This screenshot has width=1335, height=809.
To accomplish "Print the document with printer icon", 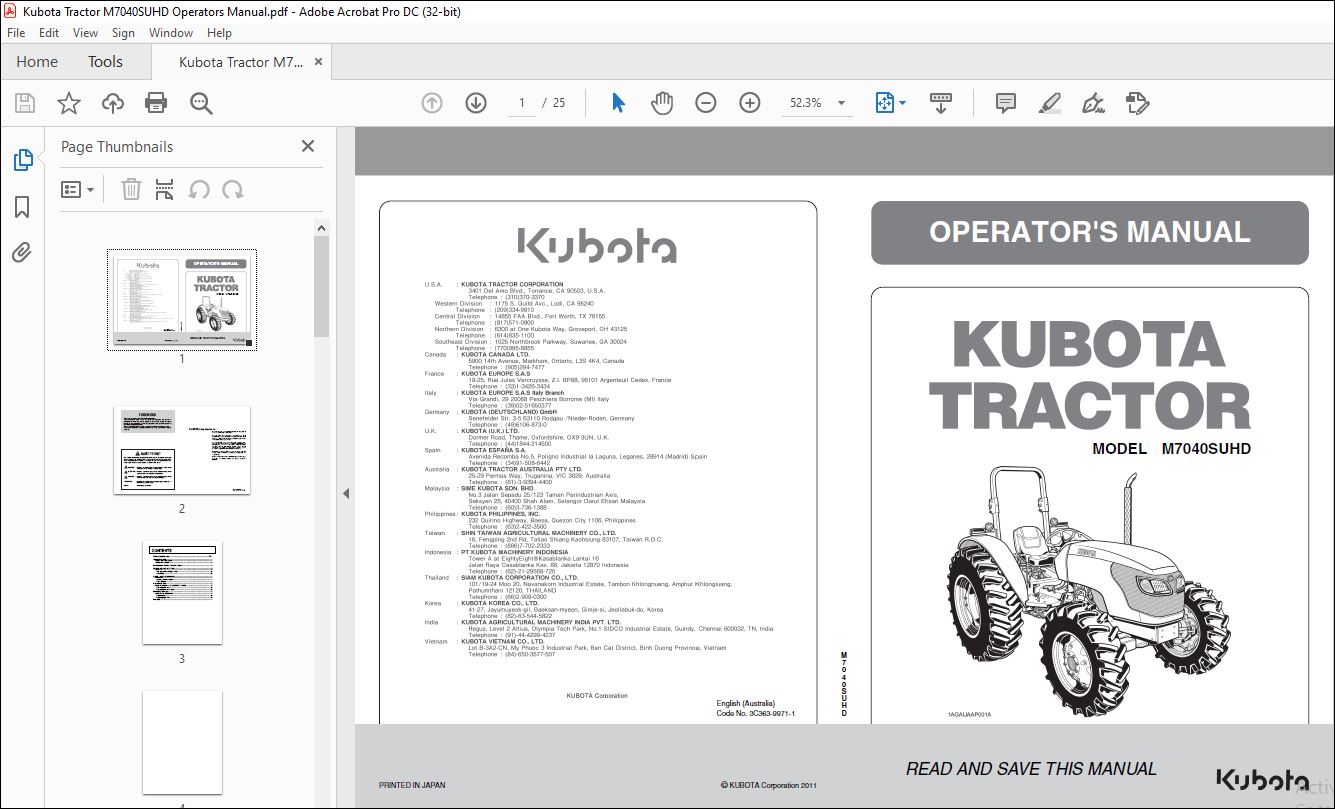I will tap(156, 103).
